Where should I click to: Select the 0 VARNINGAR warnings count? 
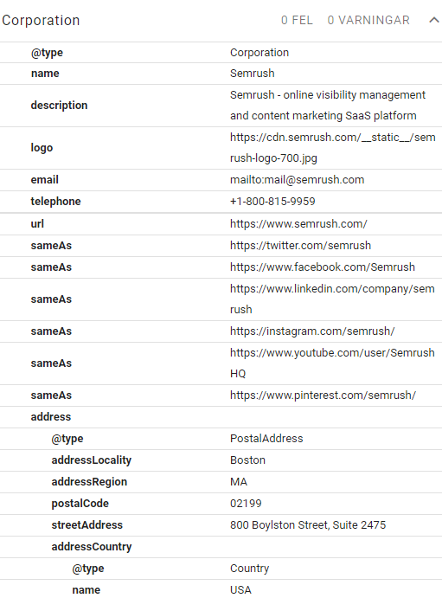pos(368,20)
